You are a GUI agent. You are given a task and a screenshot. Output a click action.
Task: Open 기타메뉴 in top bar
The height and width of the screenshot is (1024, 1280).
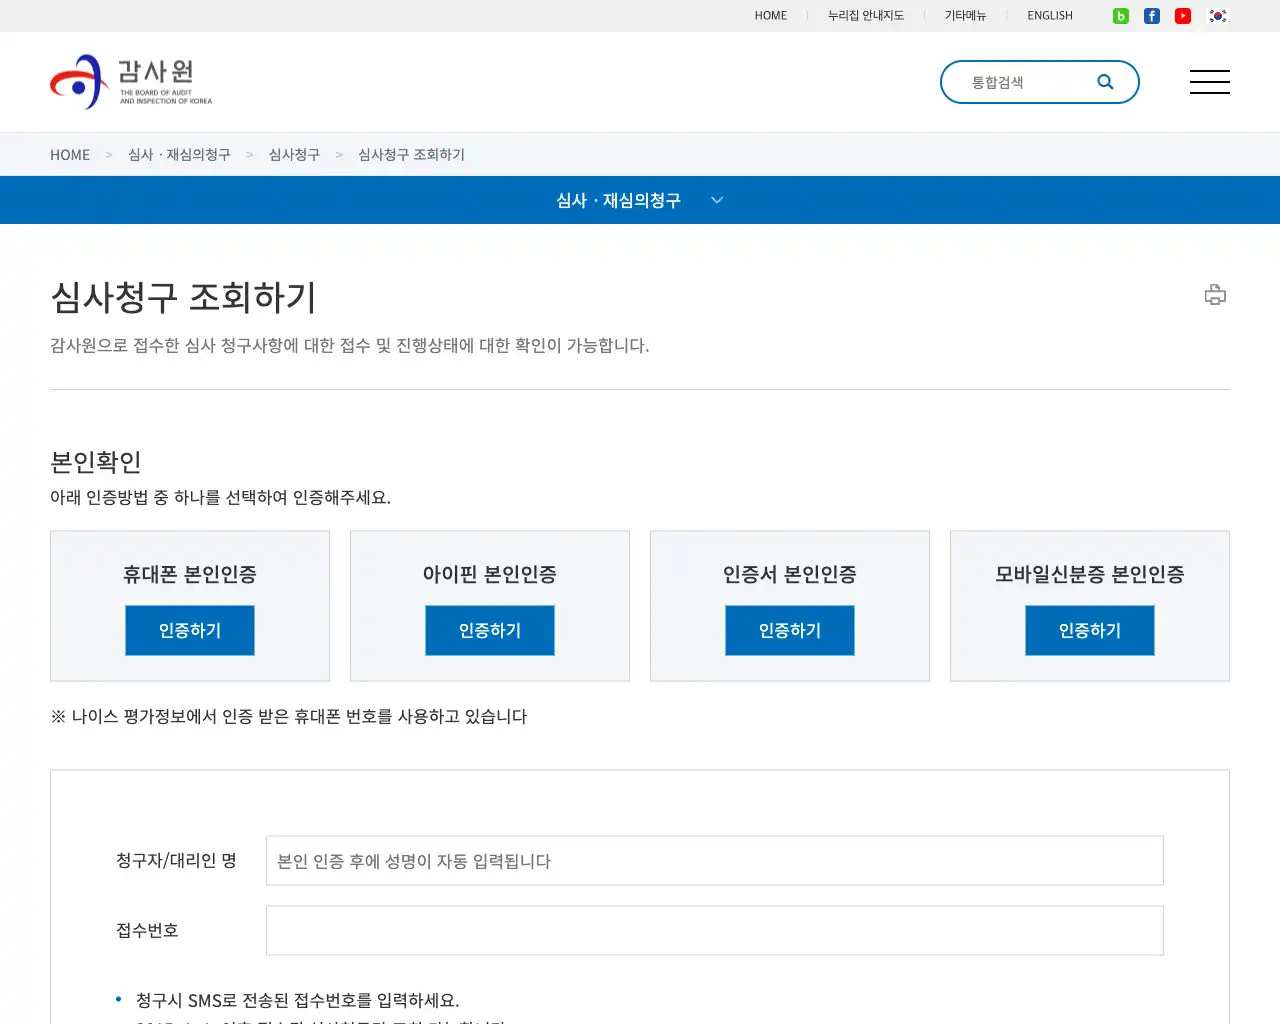pos(966,16)
